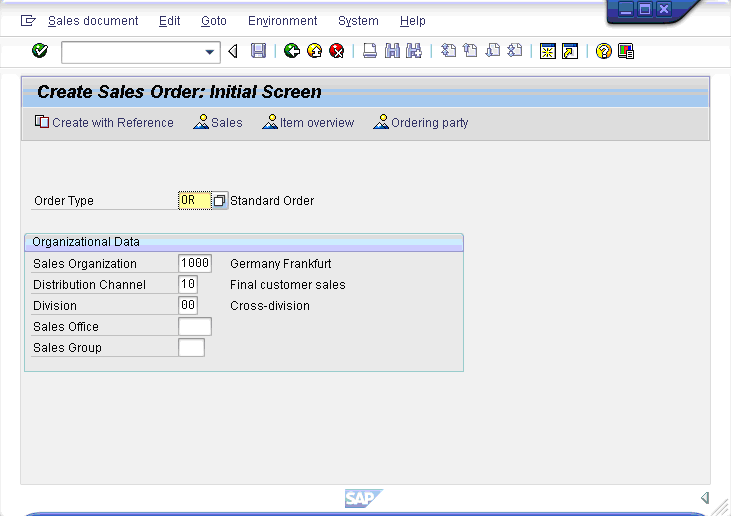Image resolution: width=731 pixels, height=516 pixels.
Task: Open Help via the question mark icon
Action: 603,51
